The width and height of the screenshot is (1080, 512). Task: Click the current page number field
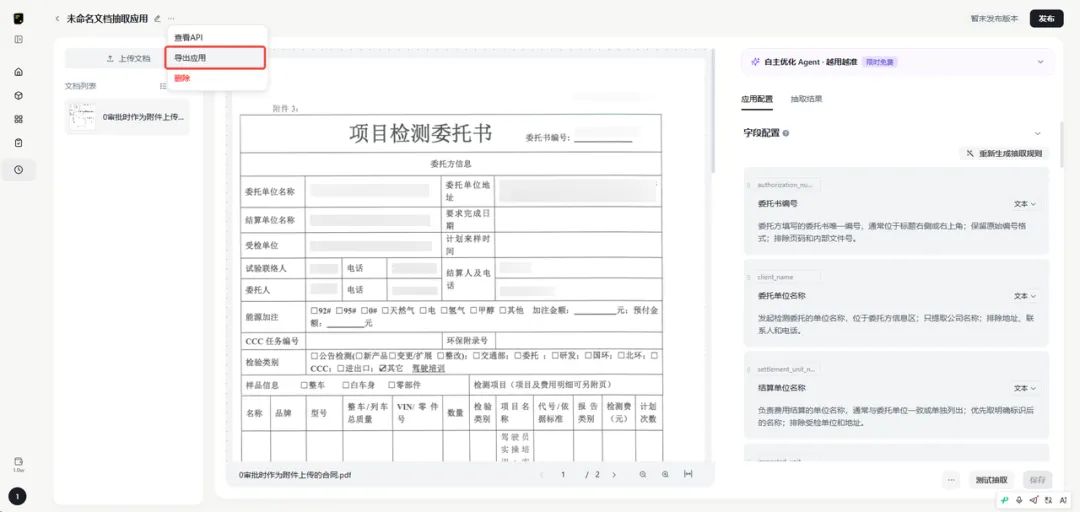pos(563,475)
